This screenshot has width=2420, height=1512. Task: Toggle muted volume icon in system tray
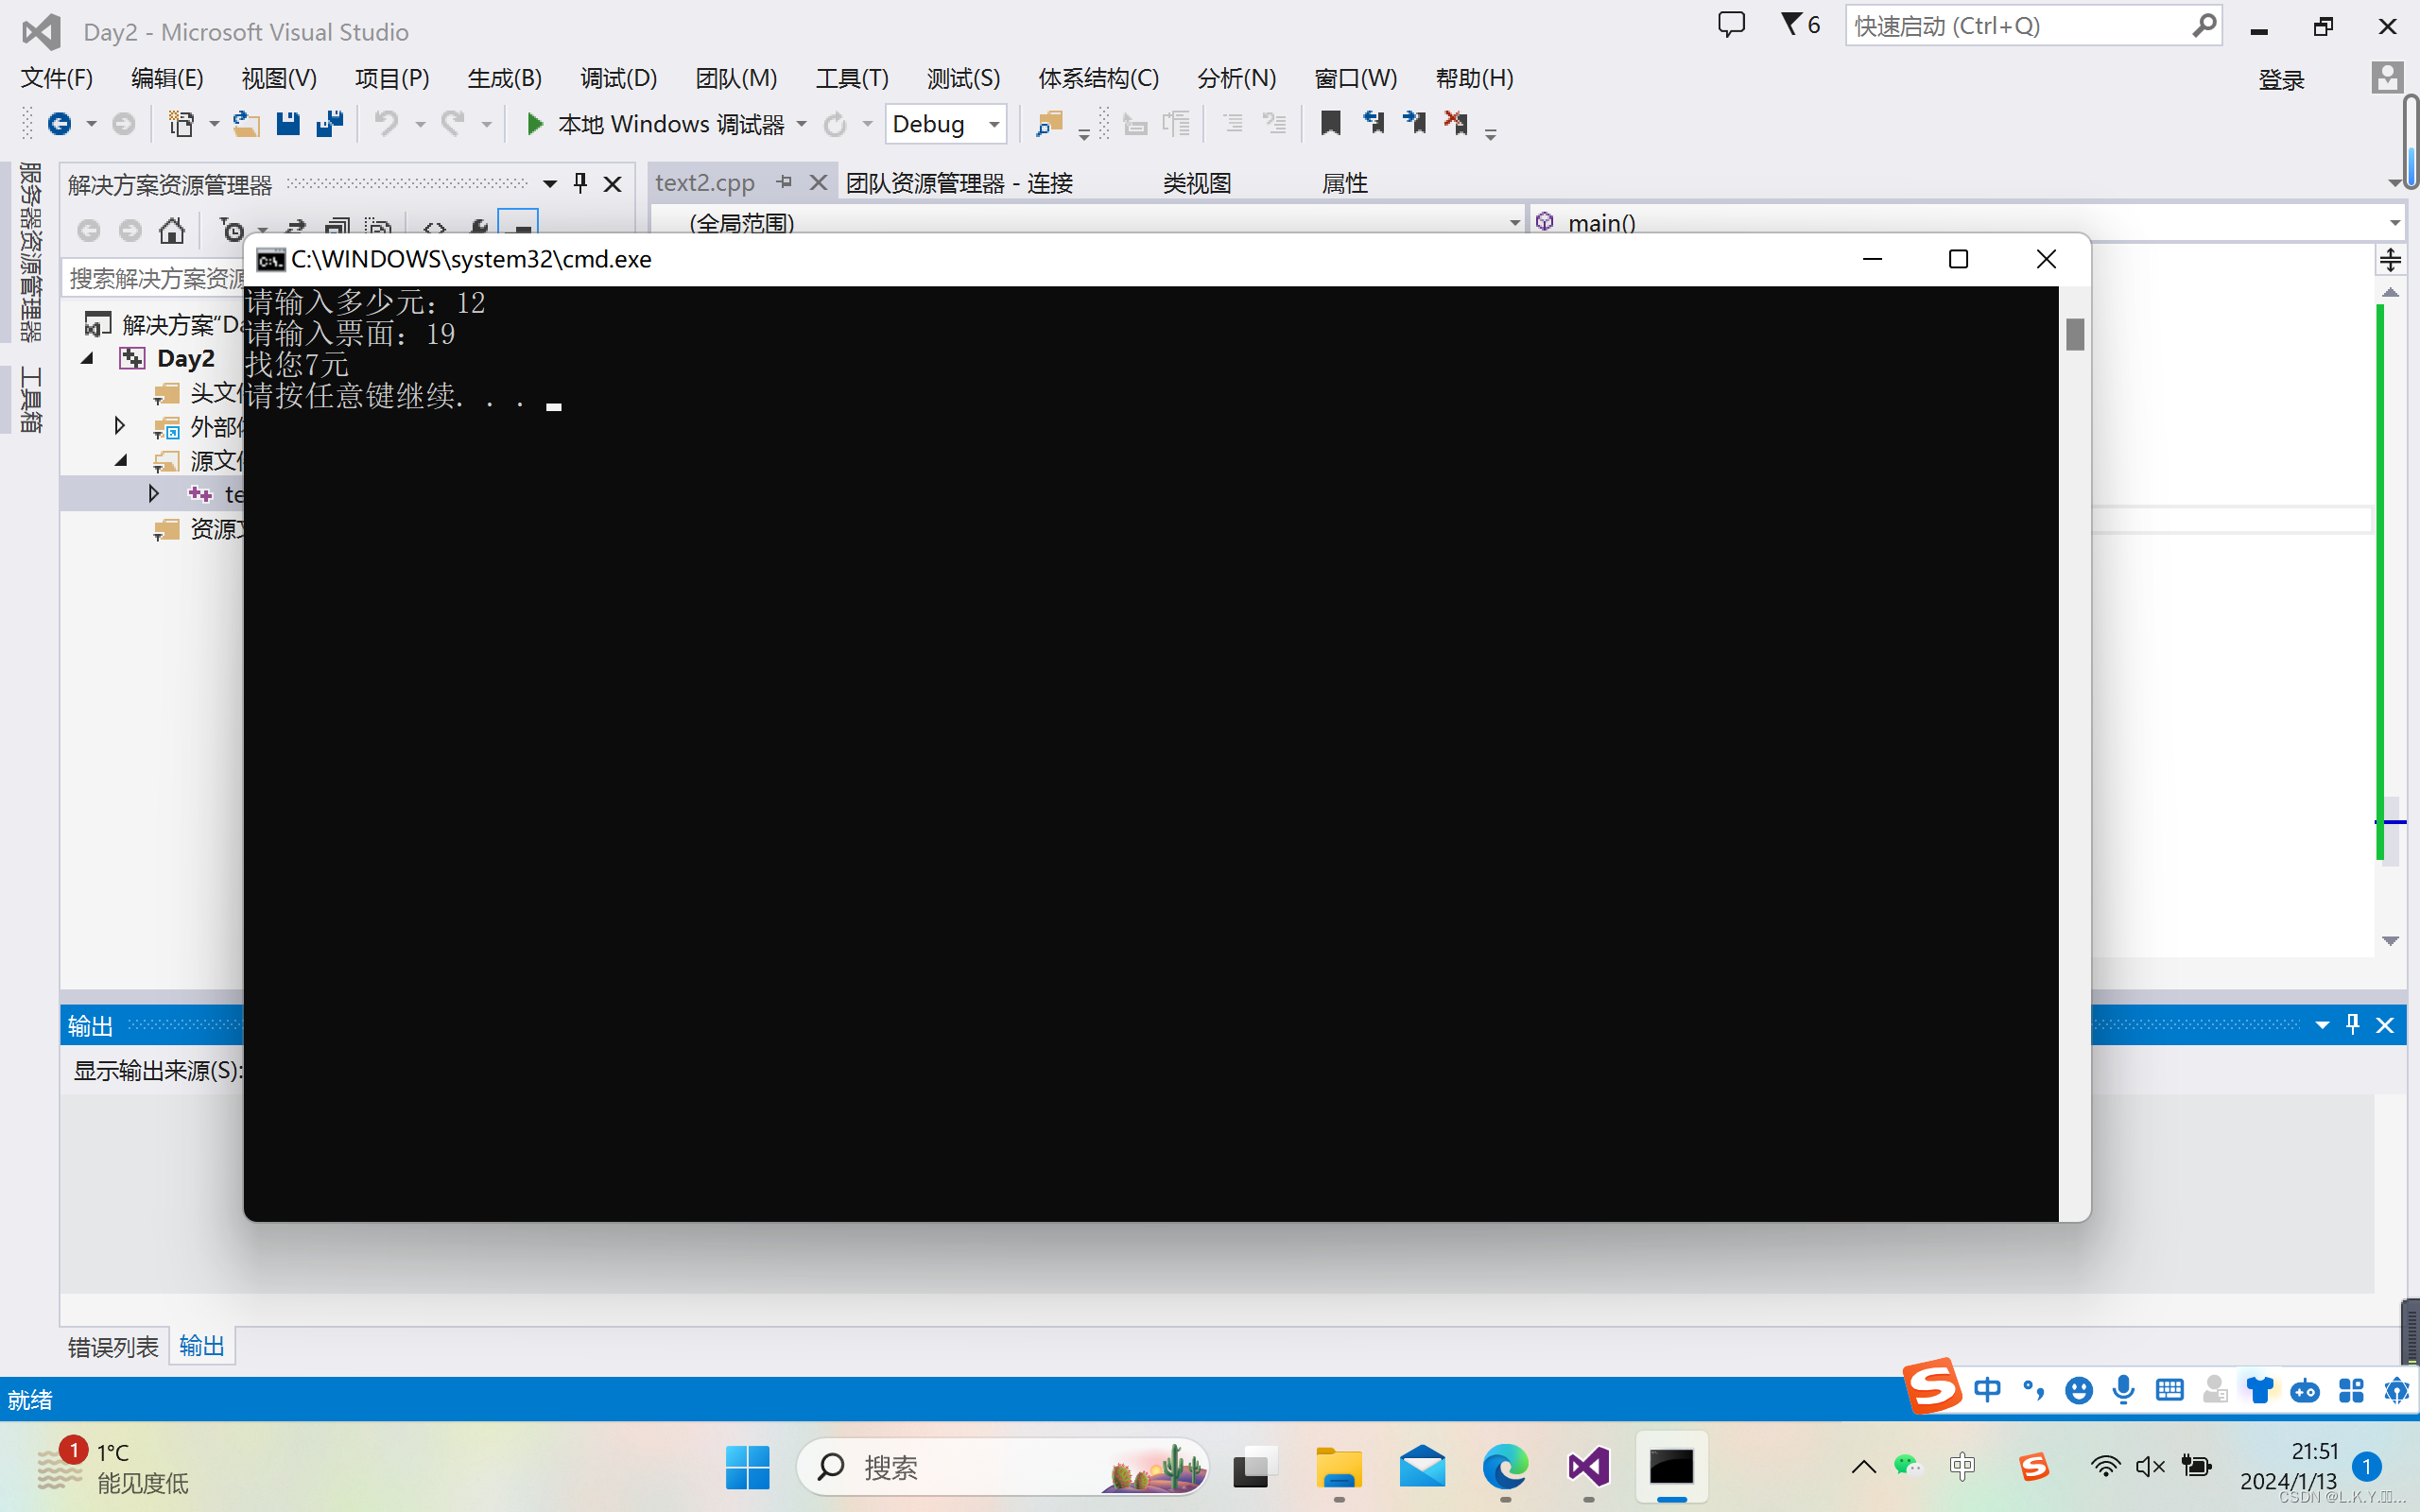(x=2150, y=1467)
